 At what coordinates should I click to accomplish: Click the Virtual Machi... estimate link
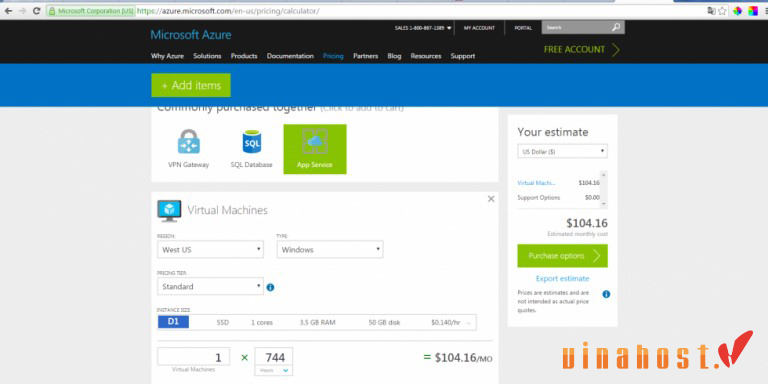click(x=537, y=183)
